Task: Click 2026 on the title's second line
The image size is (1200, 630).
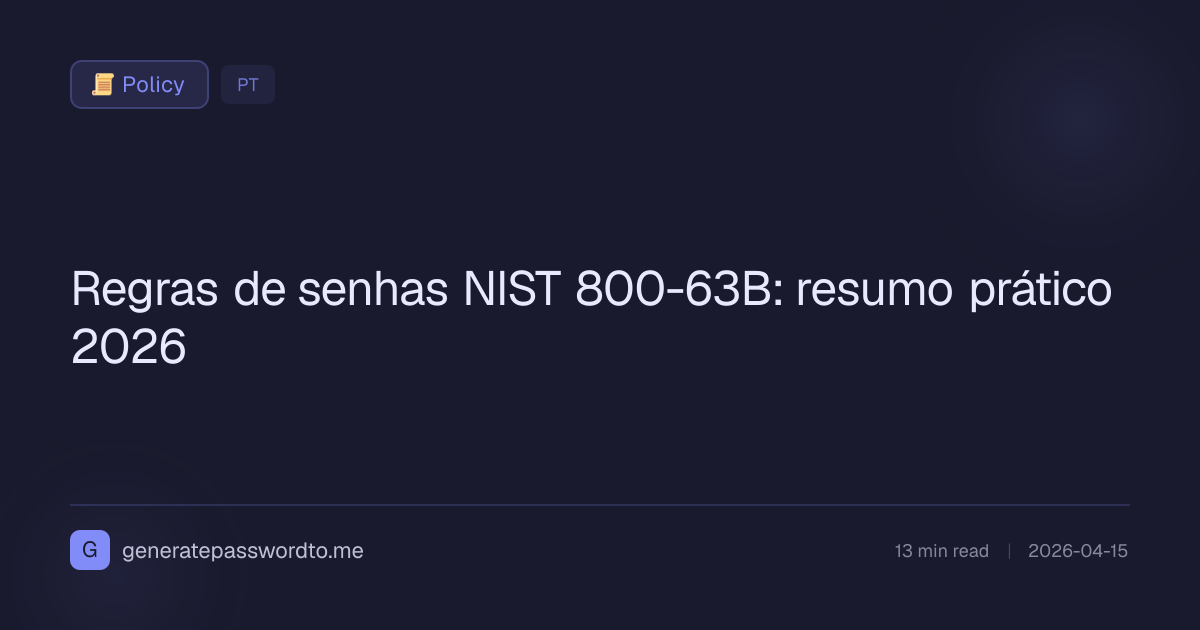Action: [x=129, y=347]
